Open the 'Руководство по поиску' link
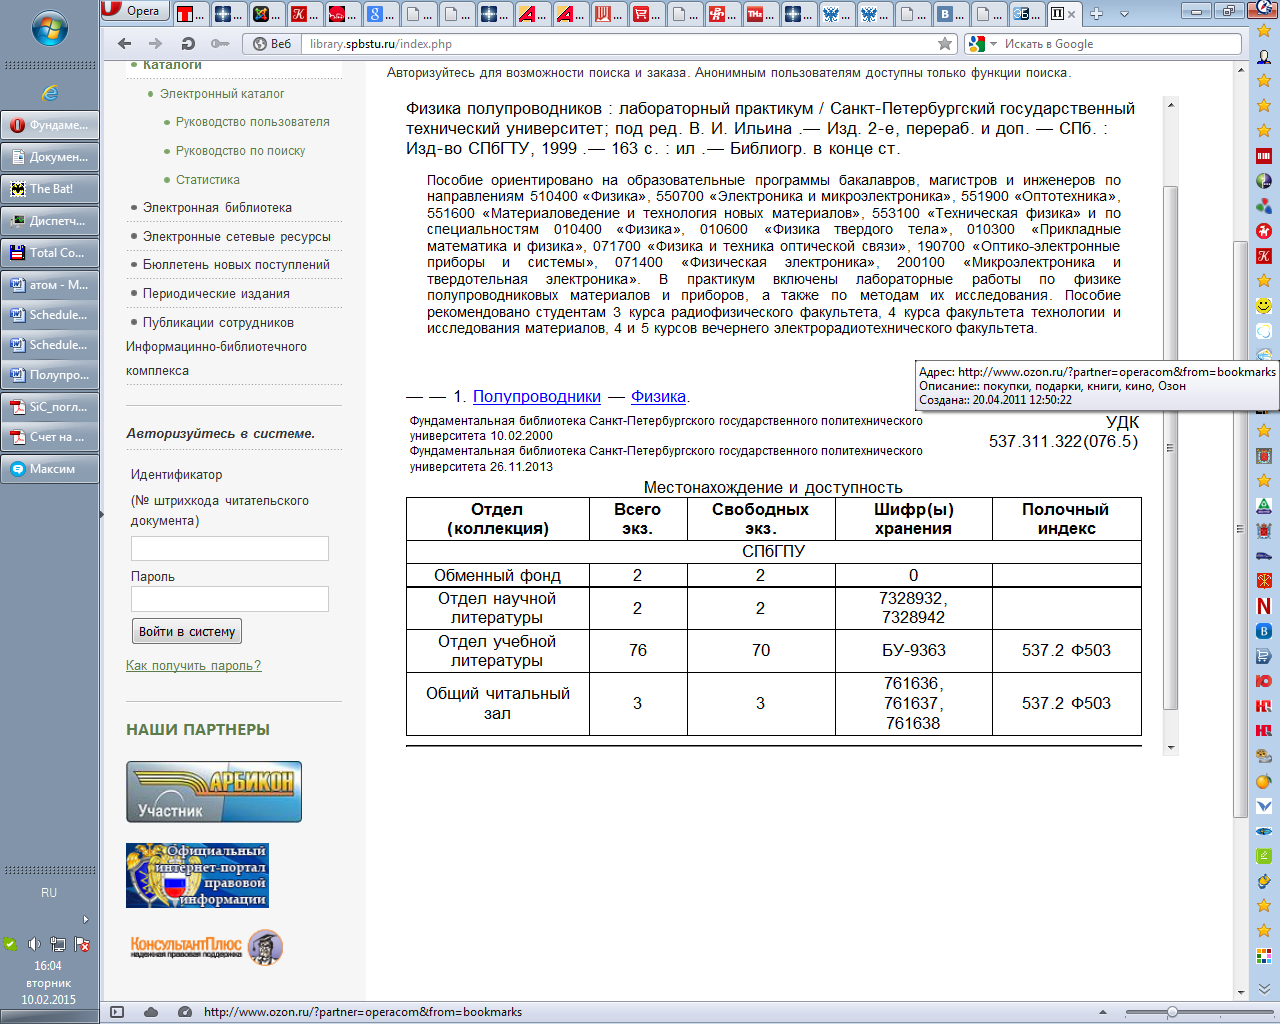Image resolution: width=1280 pixels, height=1024 pixels. tap(241, 151)
